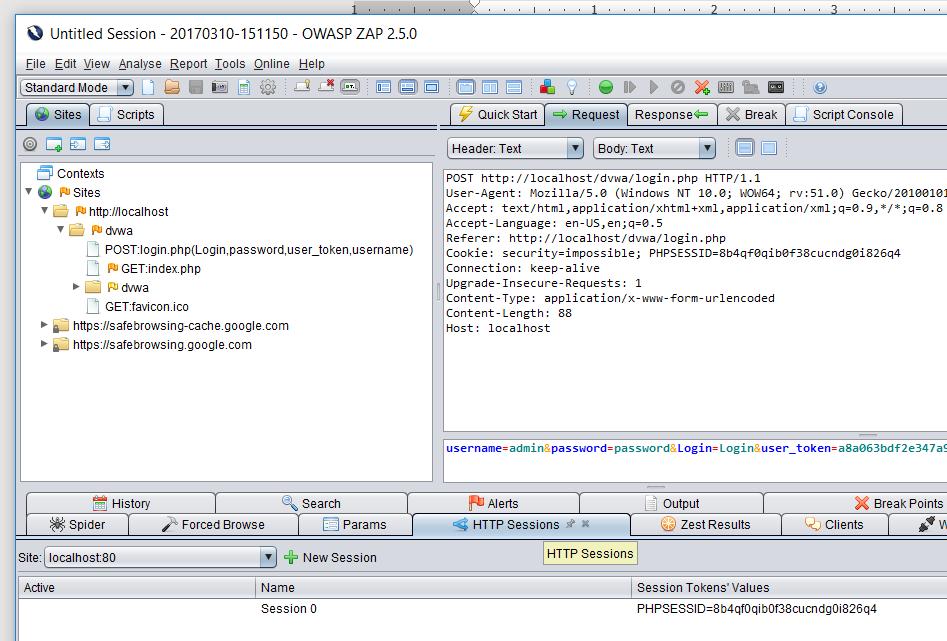The image size is (947, 641).
Task: Click the Continue play icon
Action: pos(653,88)
